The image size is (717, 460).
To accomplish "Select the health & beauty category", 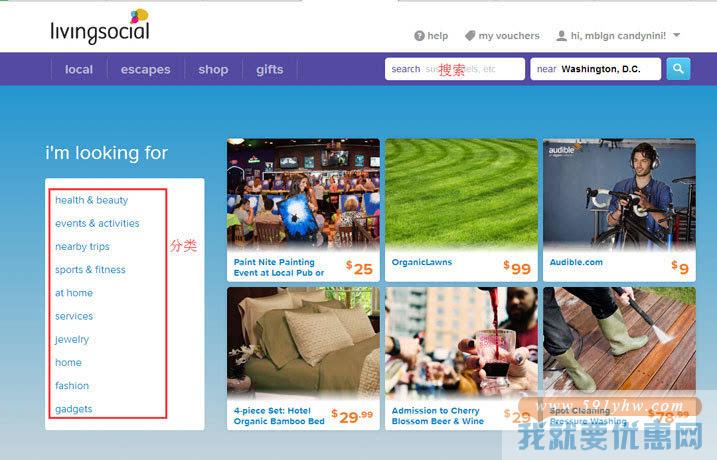I will point(91,200).
